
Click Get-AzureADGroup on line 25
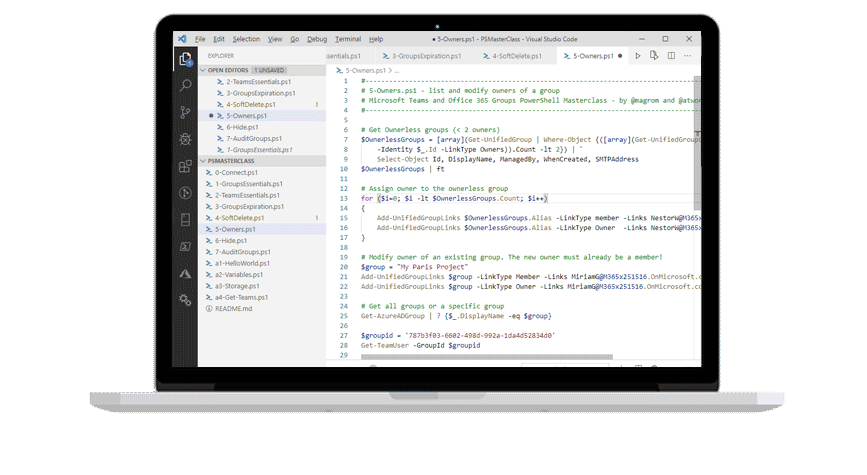(393, 316)
